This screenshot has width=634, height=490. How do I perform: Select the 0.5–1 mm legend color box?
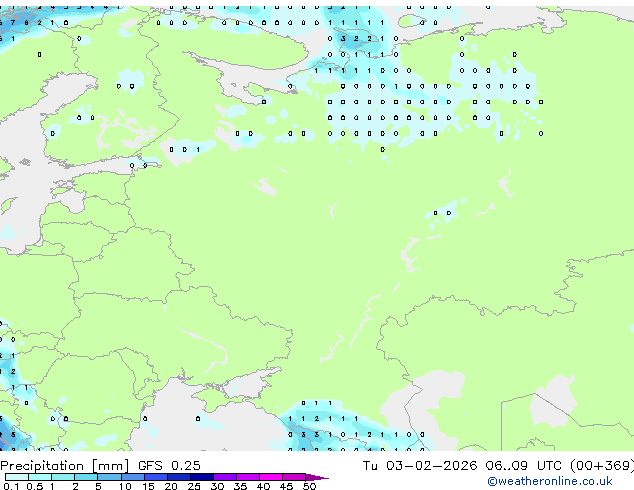click(40, 477)
